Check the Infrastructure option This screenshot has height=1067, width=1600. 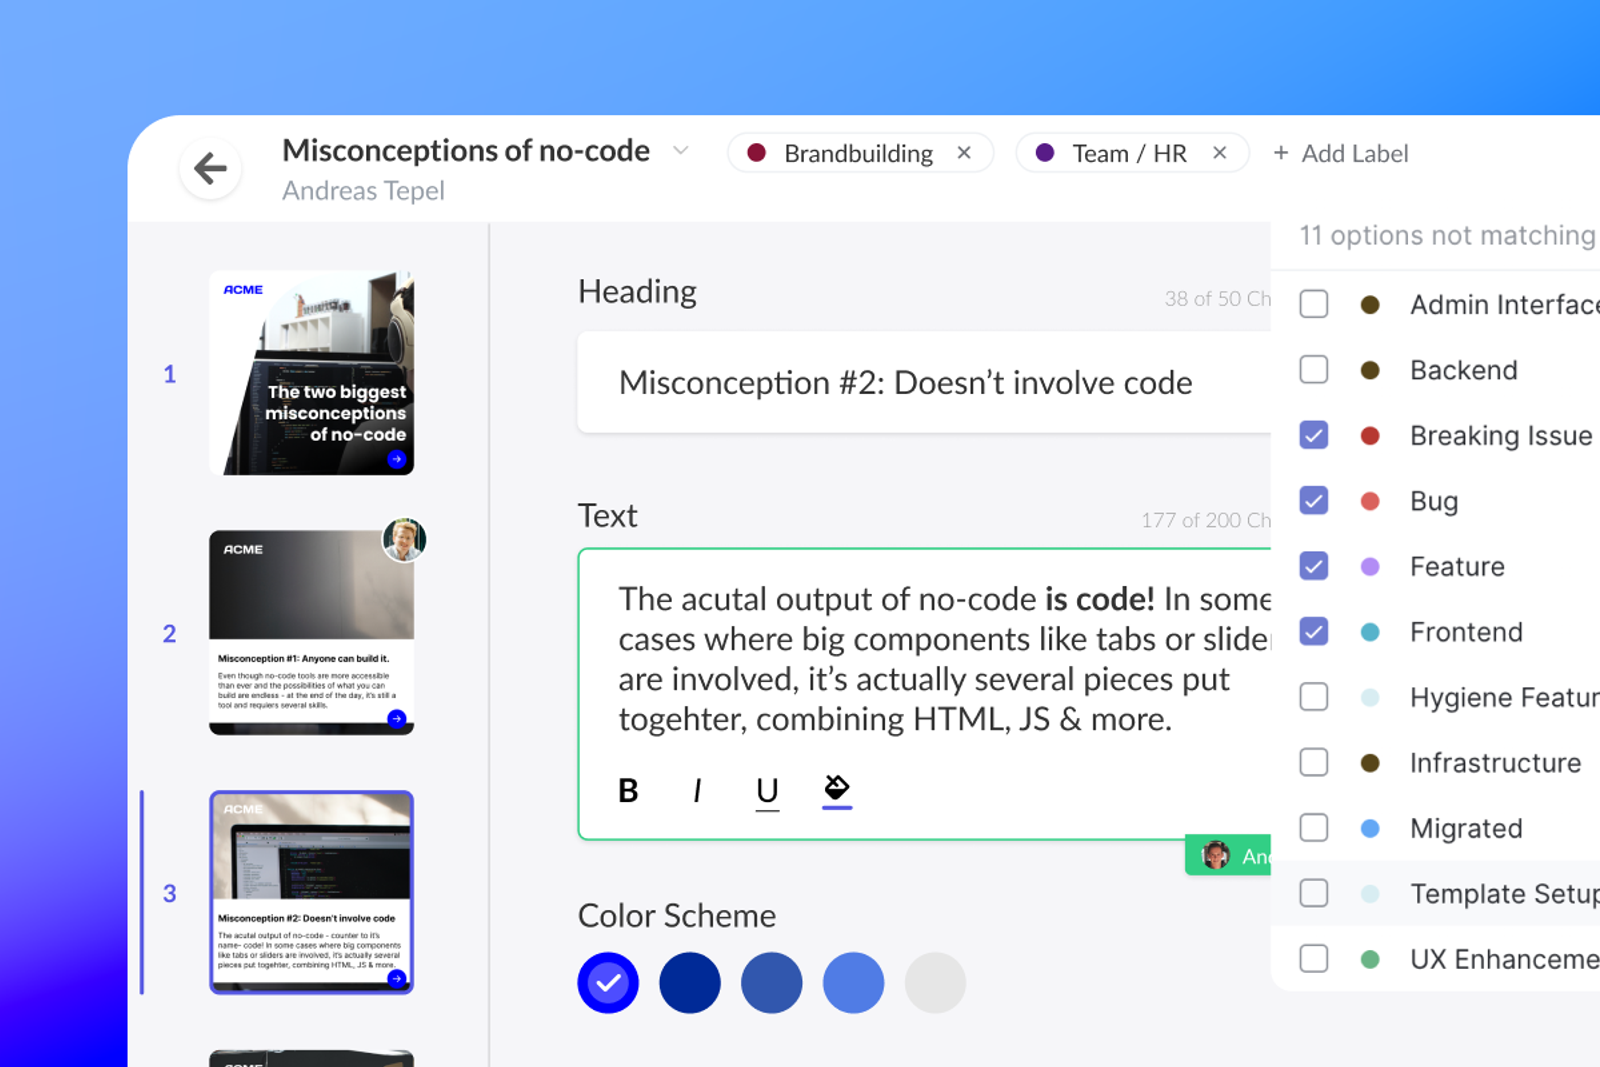tap(1314, 763)
